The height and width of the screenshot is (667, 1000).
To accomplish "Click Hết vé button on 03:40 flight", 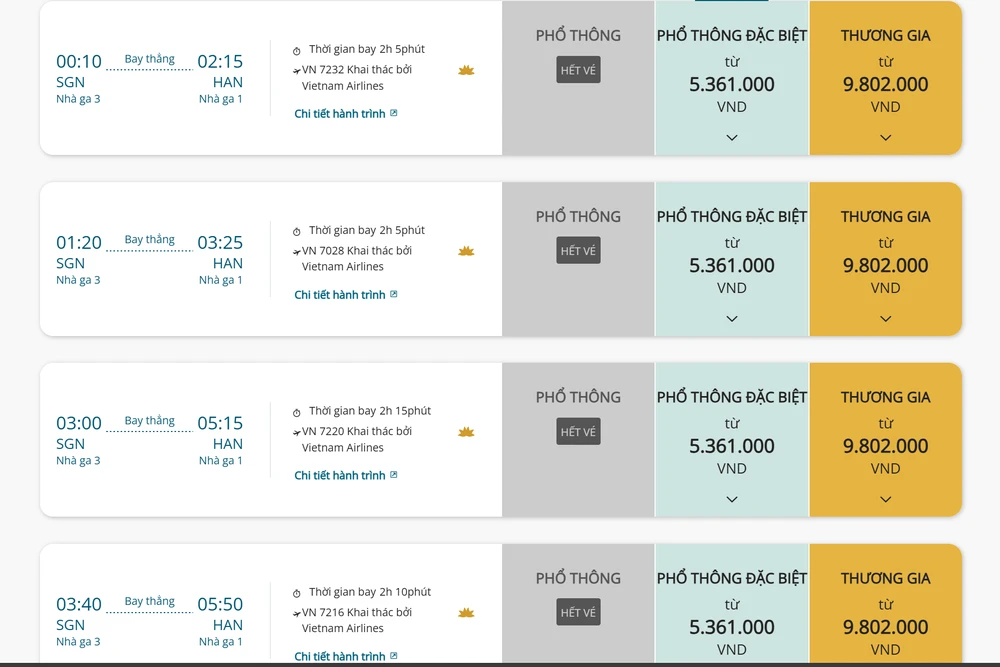I will pyautogui.click(x=578, y=613).
